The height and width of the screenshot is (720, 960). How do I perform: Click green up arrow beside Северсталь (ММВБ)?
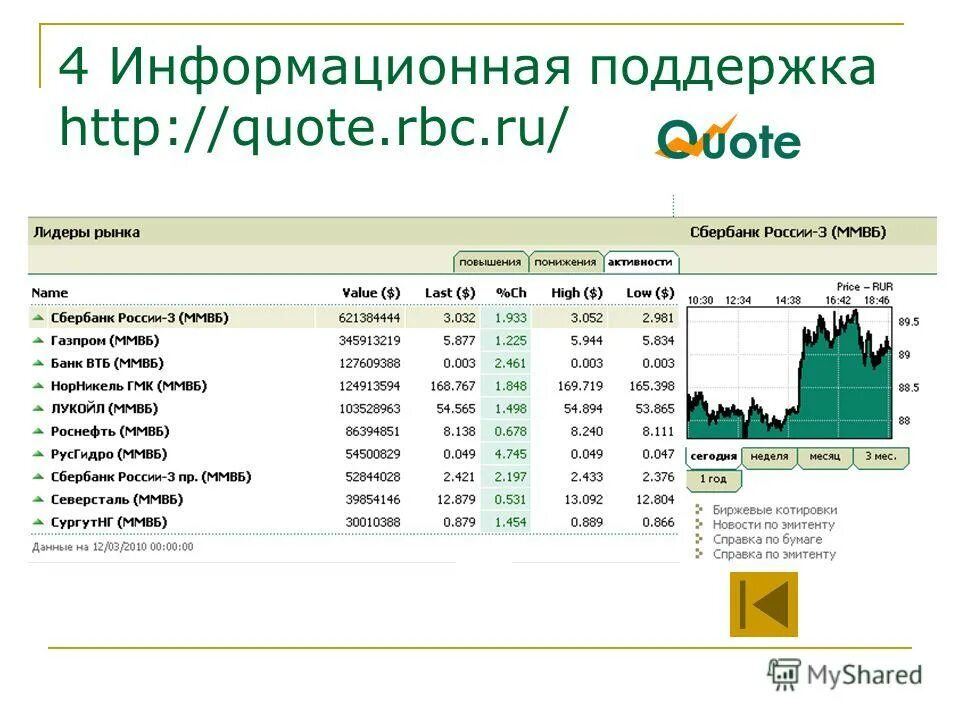pos(38,498)
